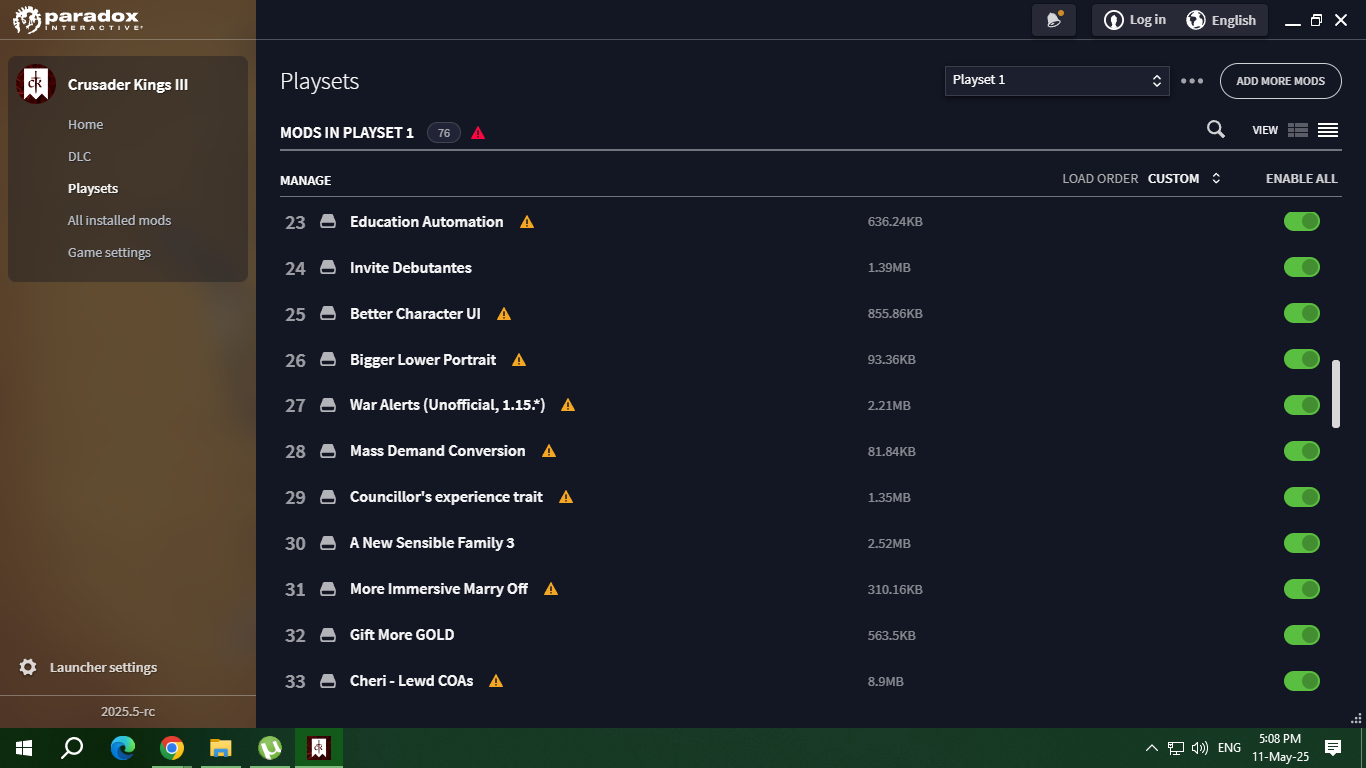1366x768 pixels.
Task: Disable A New Sensible Family 3 toggle
Action: click(1302, 543)
